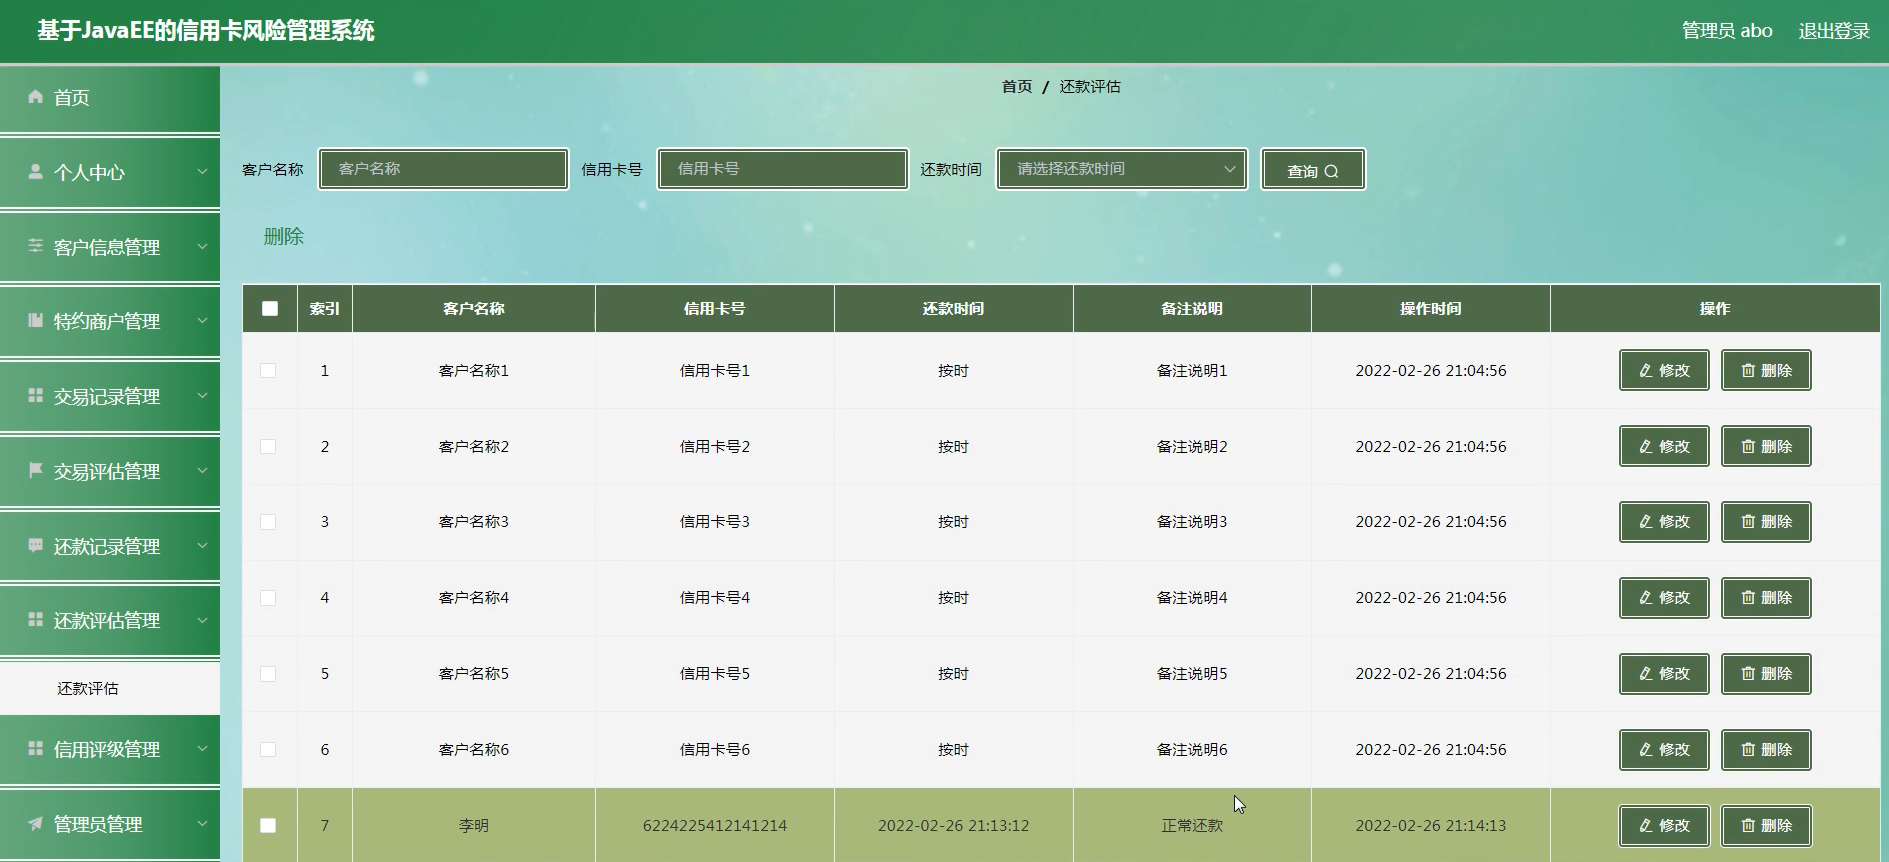1889x862 pixels.
Task: Click the flag icon beside 交易评估管理
Action: click(x=36, y=470)
